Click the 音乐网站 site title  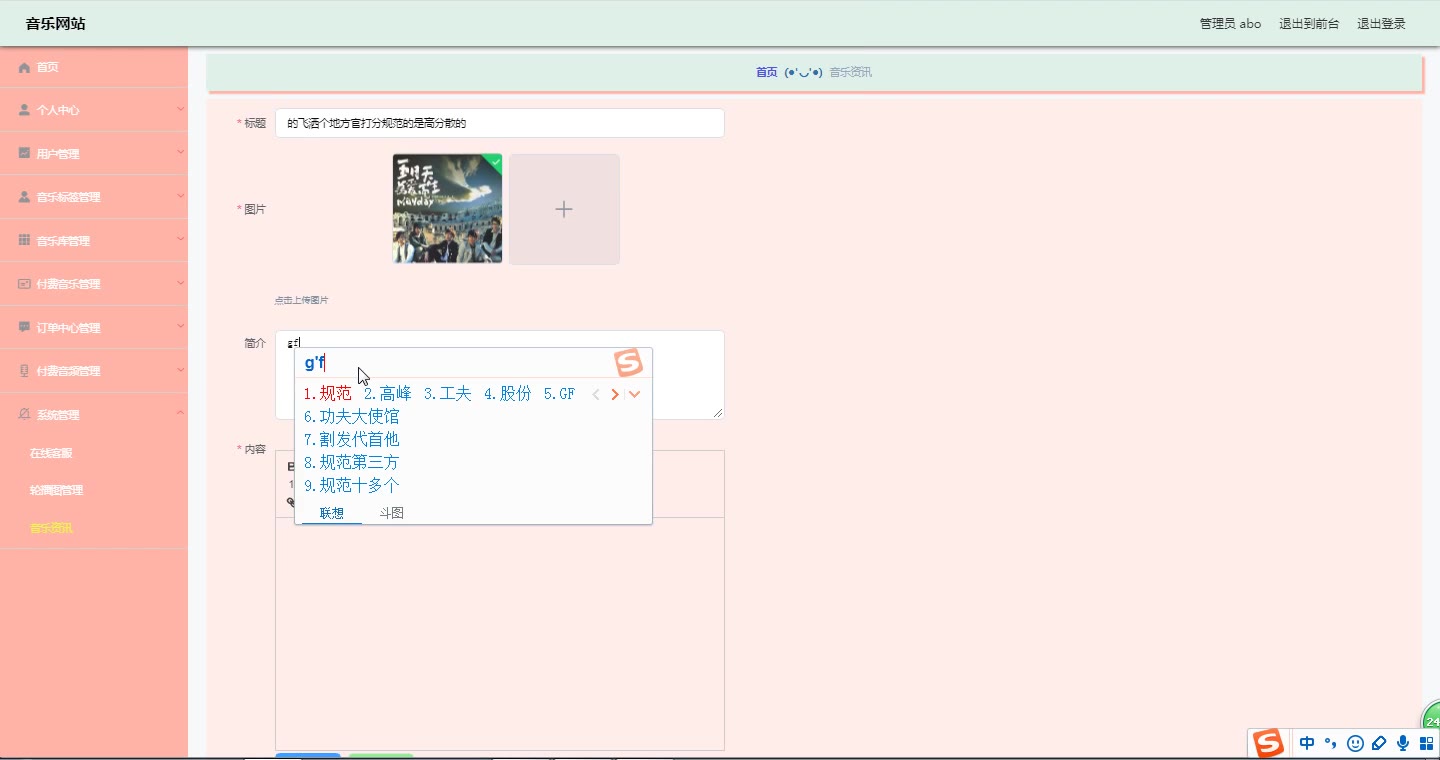pyautogui.click(x=56, y=23)
